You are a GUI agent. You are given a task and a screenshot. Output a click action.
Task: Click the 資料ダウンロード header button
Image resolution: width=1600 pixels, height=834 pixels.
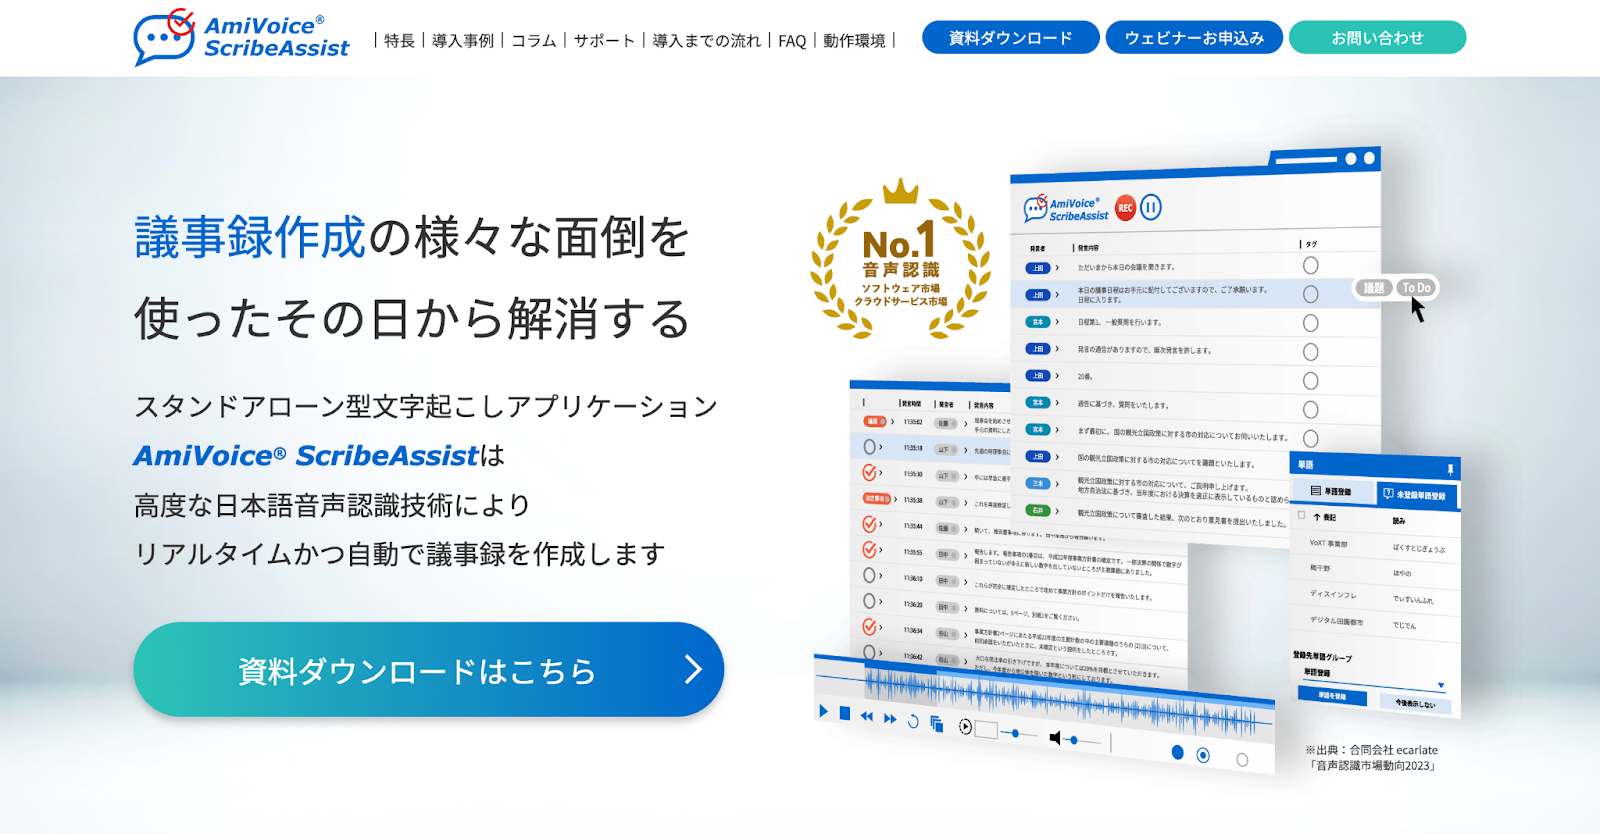[x=1010, y=38]
